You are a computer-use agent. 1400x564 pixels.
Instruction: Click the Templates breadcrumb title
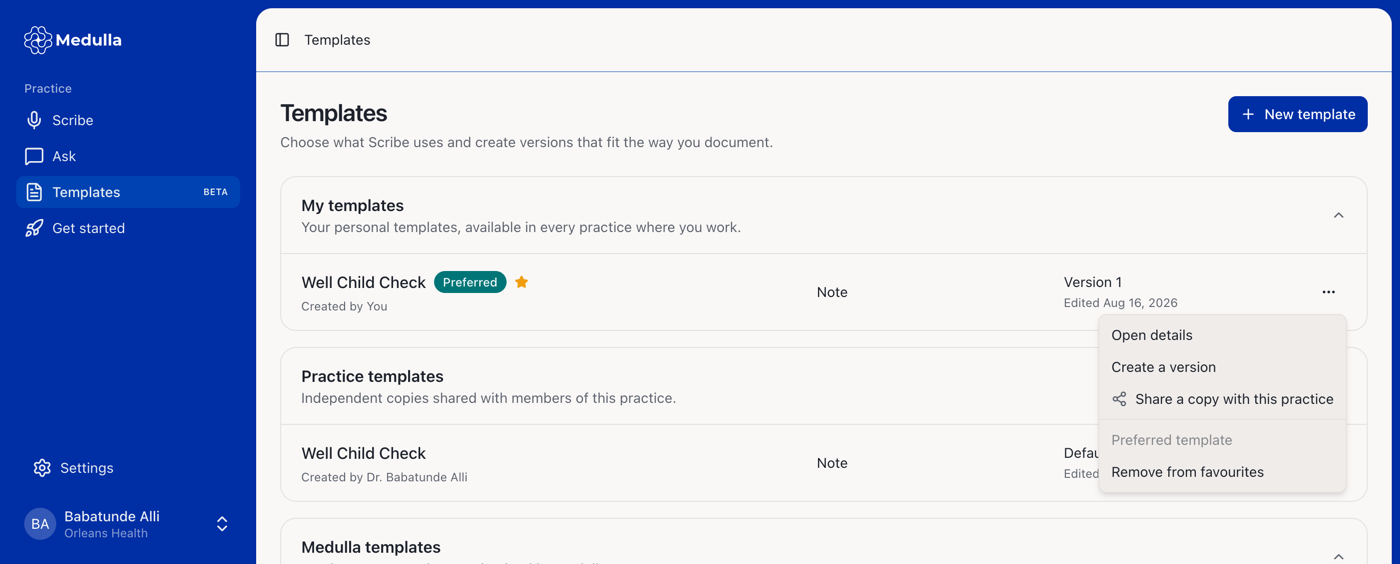tap(337, 40)
